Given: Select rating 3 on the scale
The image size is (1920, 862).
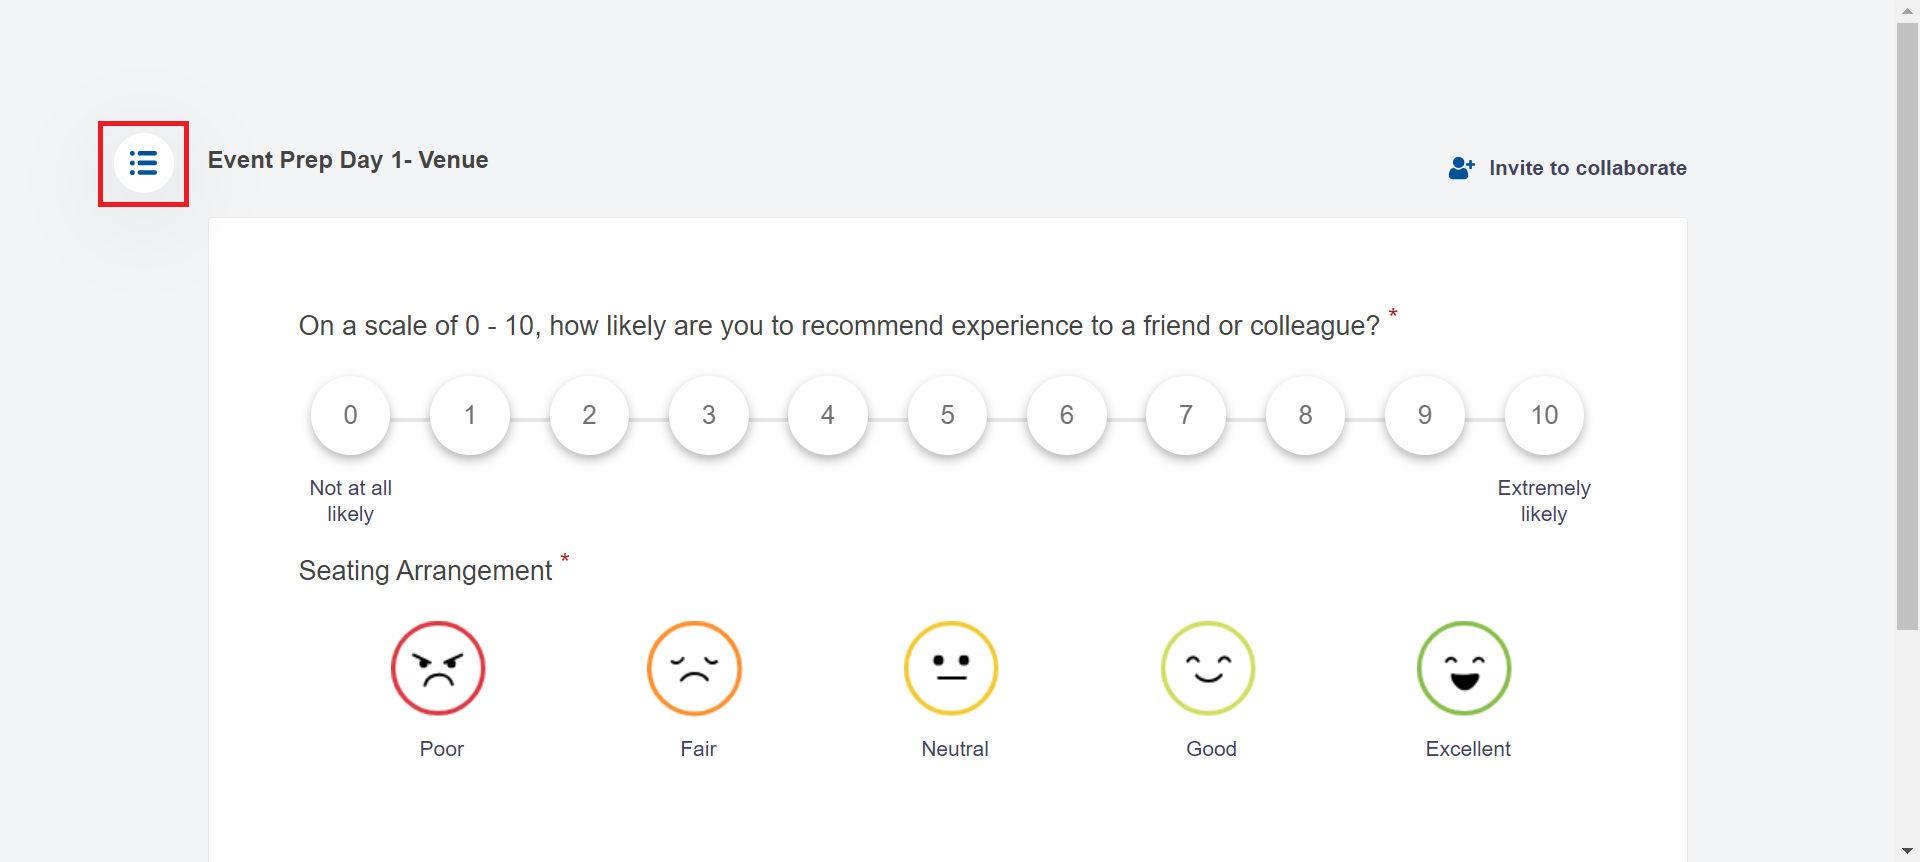Looking at the screenshot, I should click(x=709, y=415).
